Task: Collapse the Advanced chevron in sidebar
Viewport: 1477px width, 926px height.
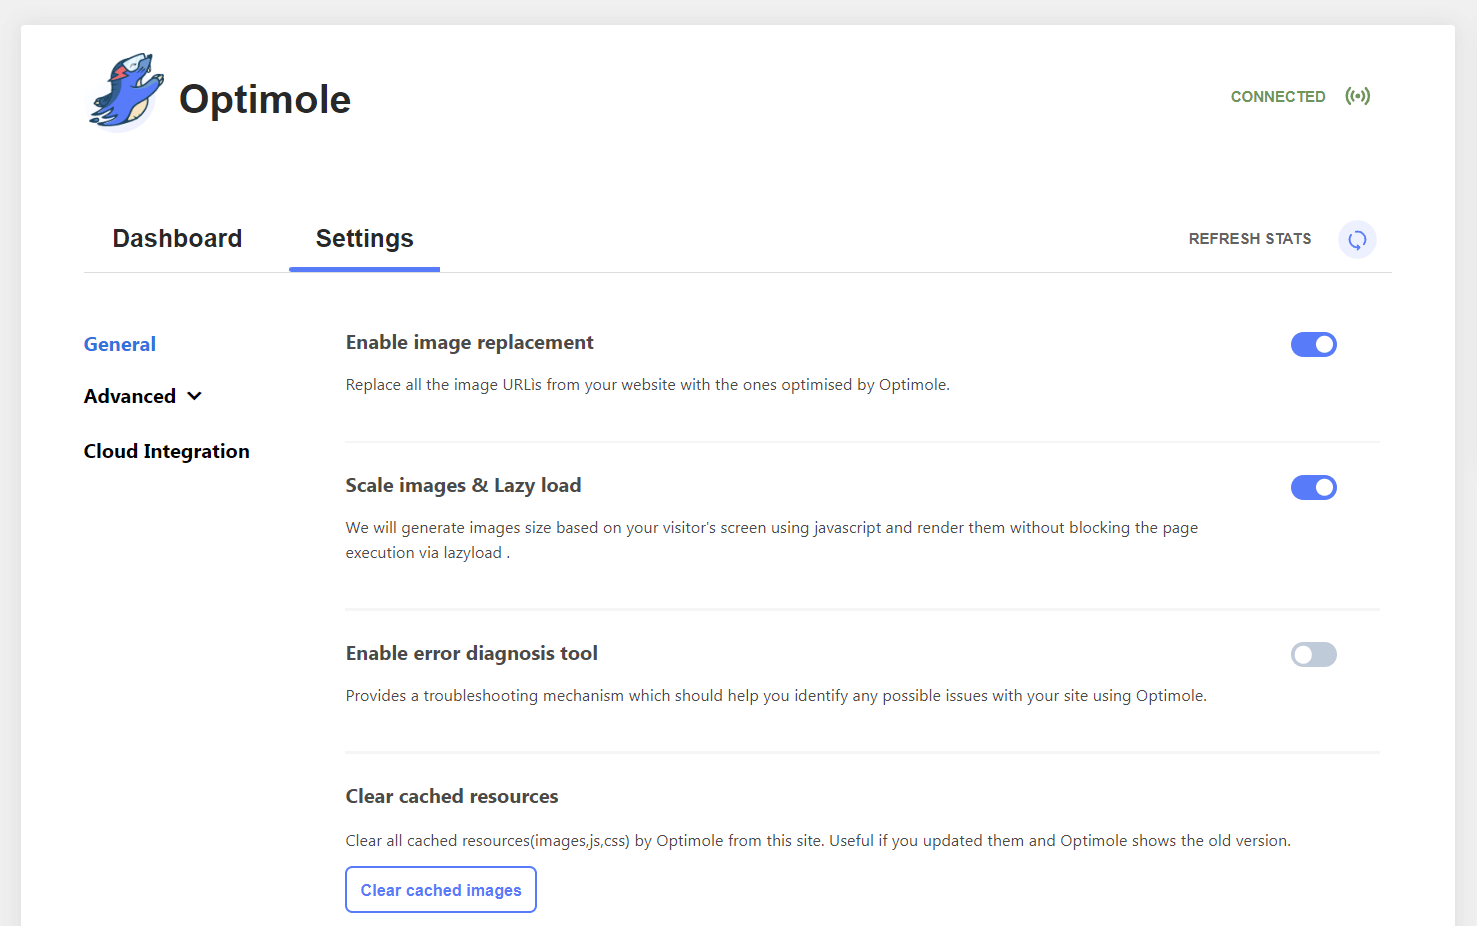Action: (194, 395)
